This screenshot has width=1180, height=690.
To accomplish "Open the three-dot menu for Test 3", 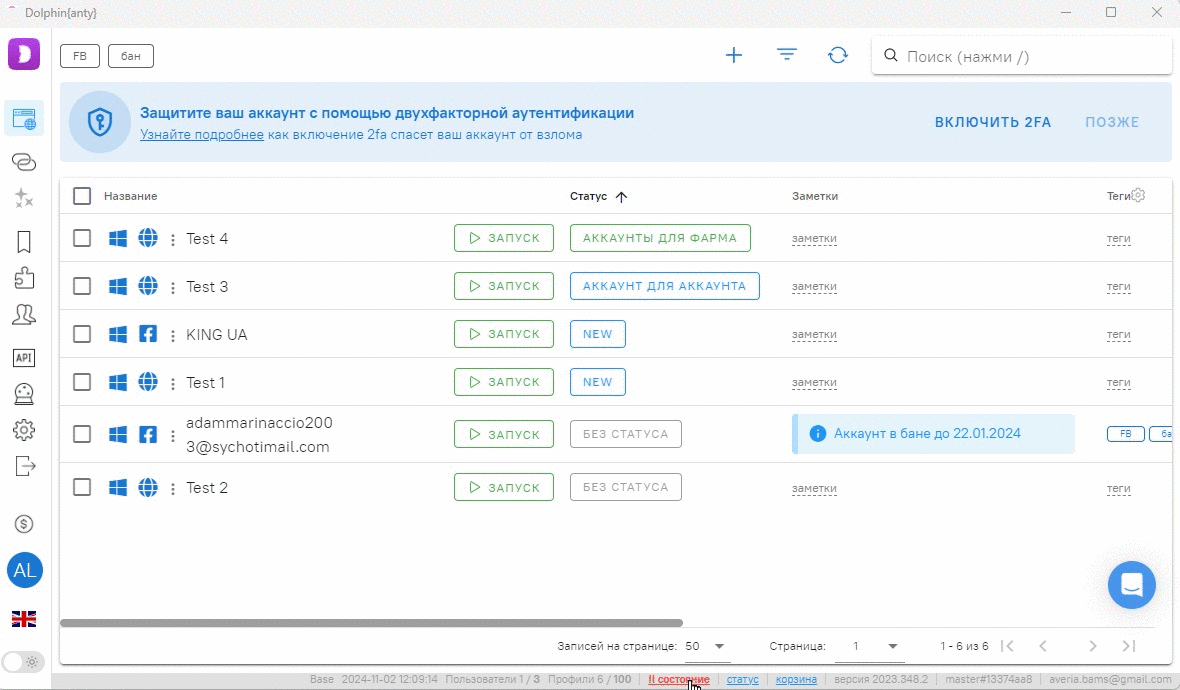I will (172, 287).
